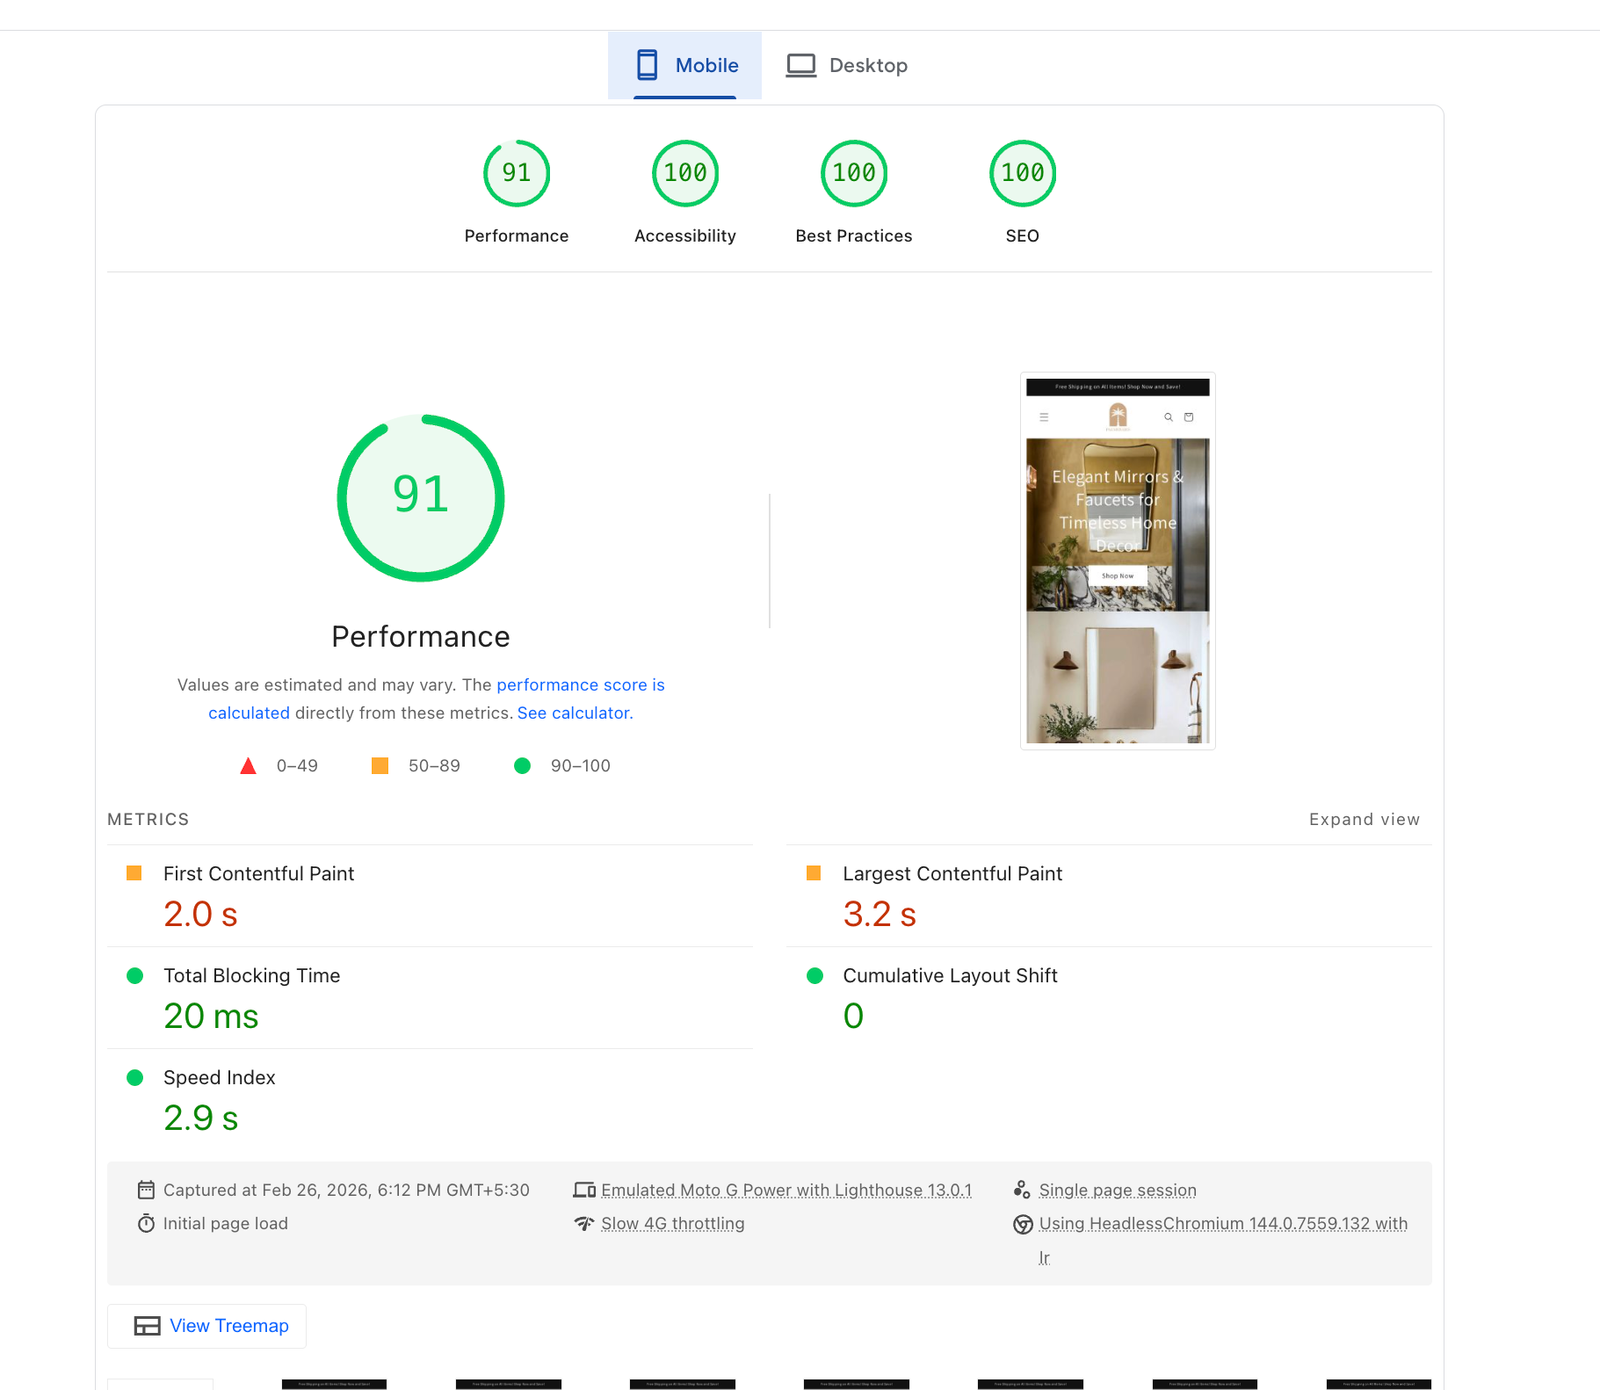The image size is (1600, 1390).
Task: Click the Performance 91 score gauge
Action: (516, 174)
